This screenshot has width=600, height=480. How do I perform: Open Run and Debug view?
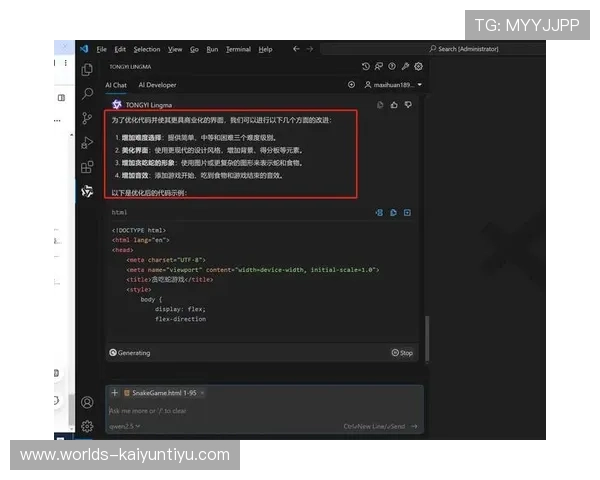click(x=88, y=142)
